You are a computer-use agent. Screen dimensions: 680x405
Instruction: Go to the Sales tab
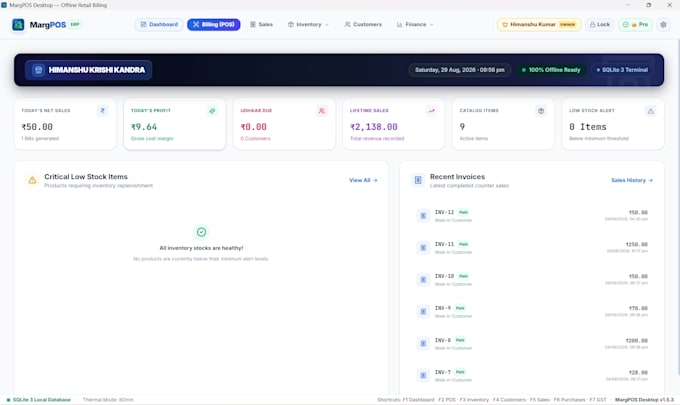point(262,25)
